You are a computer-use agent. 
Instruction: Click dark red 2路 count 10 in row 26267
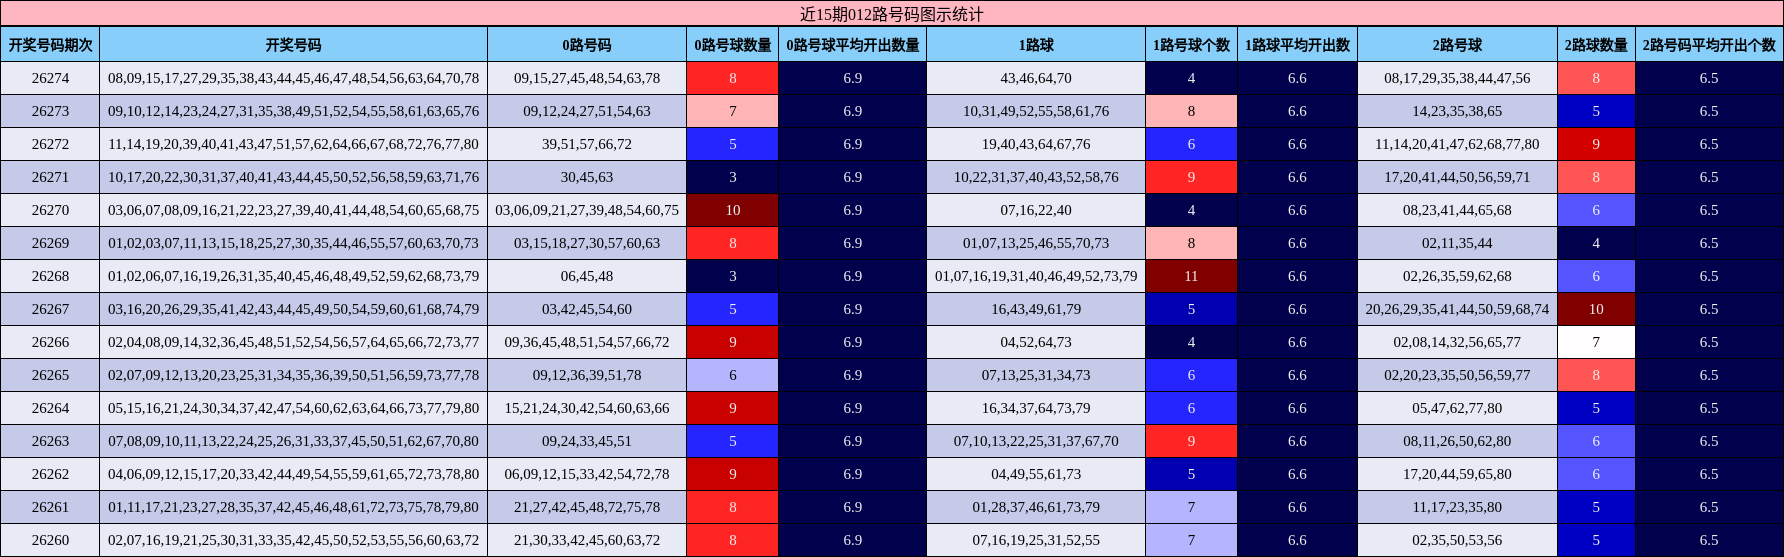click(x=1596, y=309)
